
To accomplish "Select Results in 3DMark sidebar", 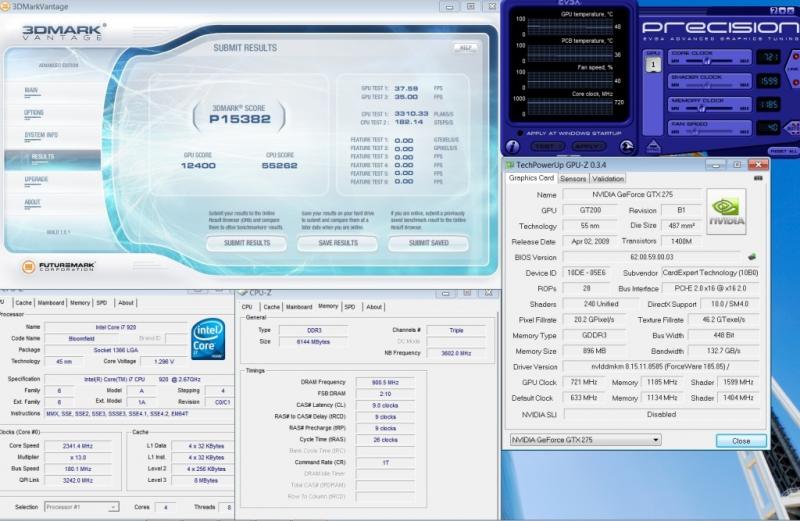I will [x=52, y=159].
